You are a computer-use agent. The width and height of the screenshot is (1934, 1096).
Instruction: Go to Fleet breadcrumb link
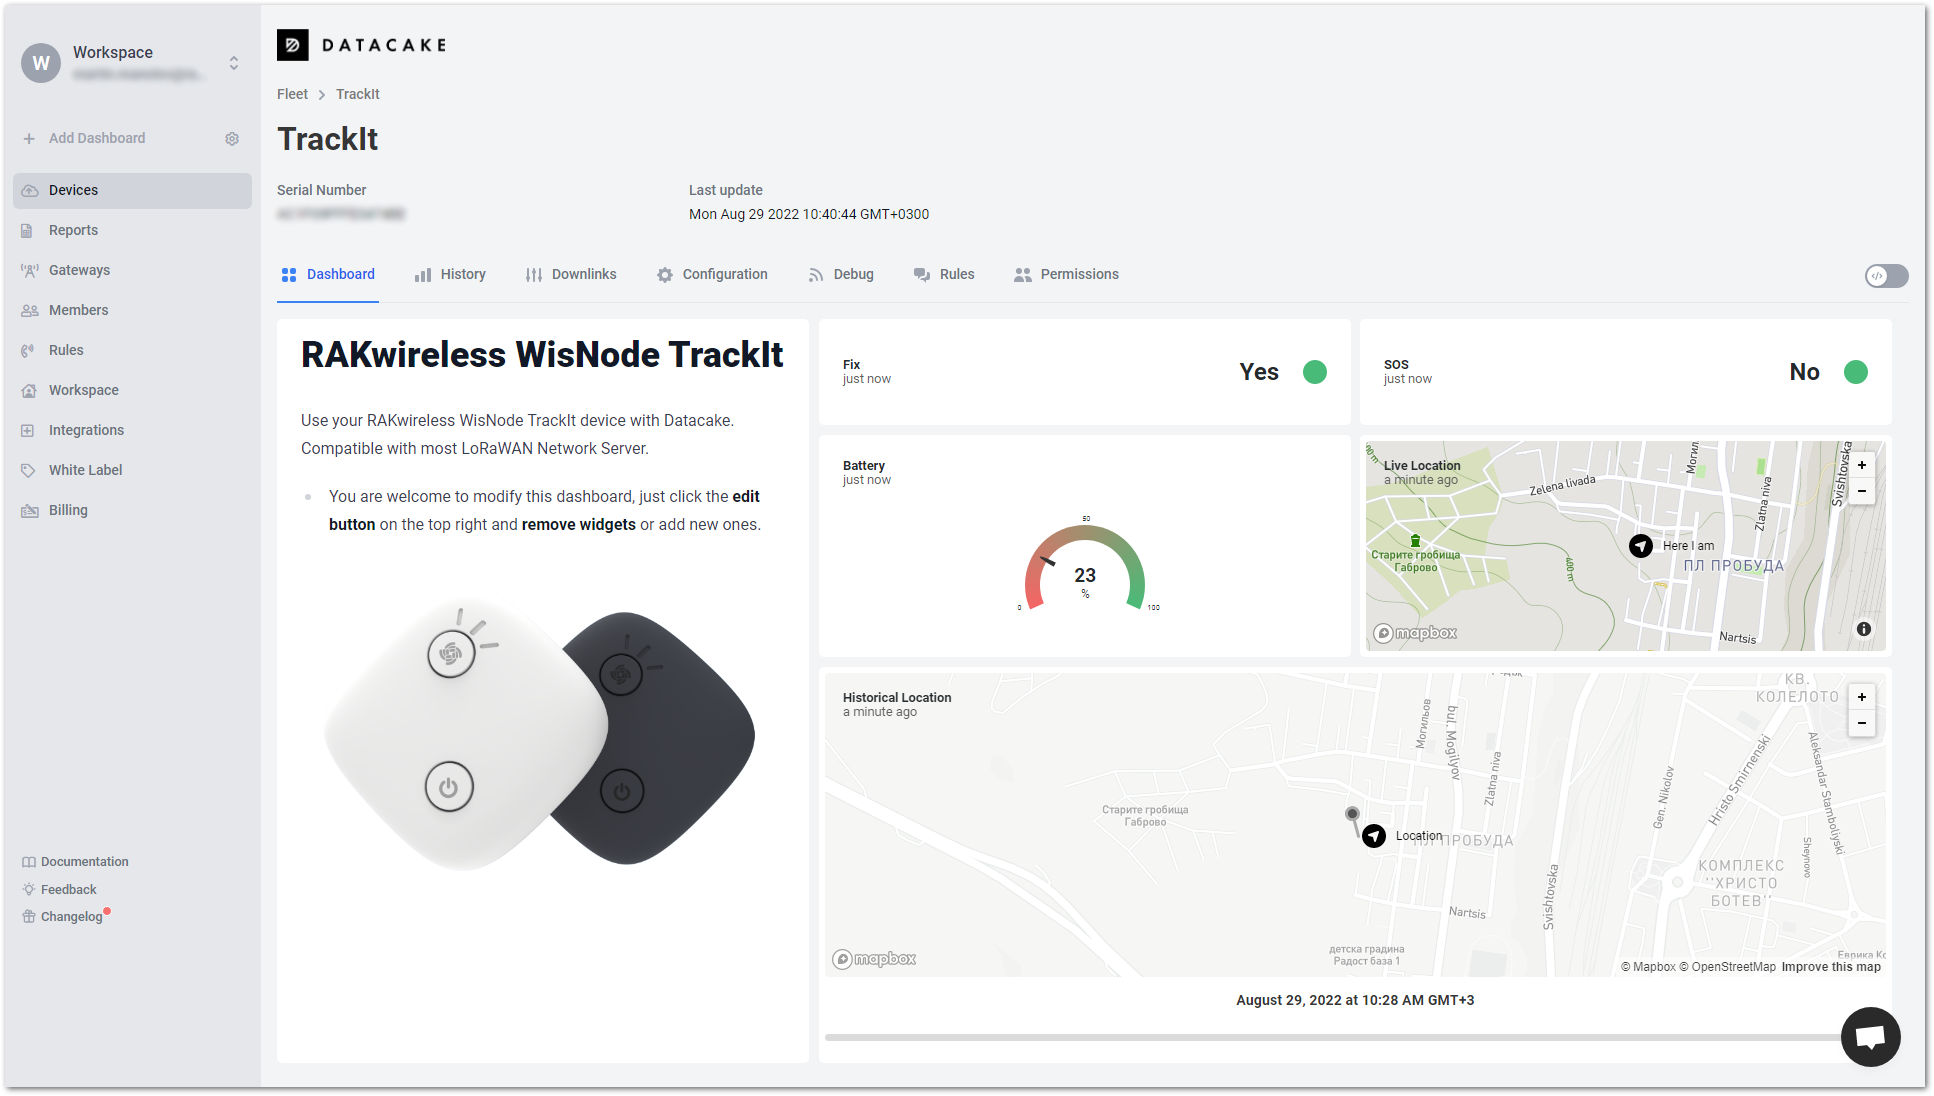tap(292, 94)
